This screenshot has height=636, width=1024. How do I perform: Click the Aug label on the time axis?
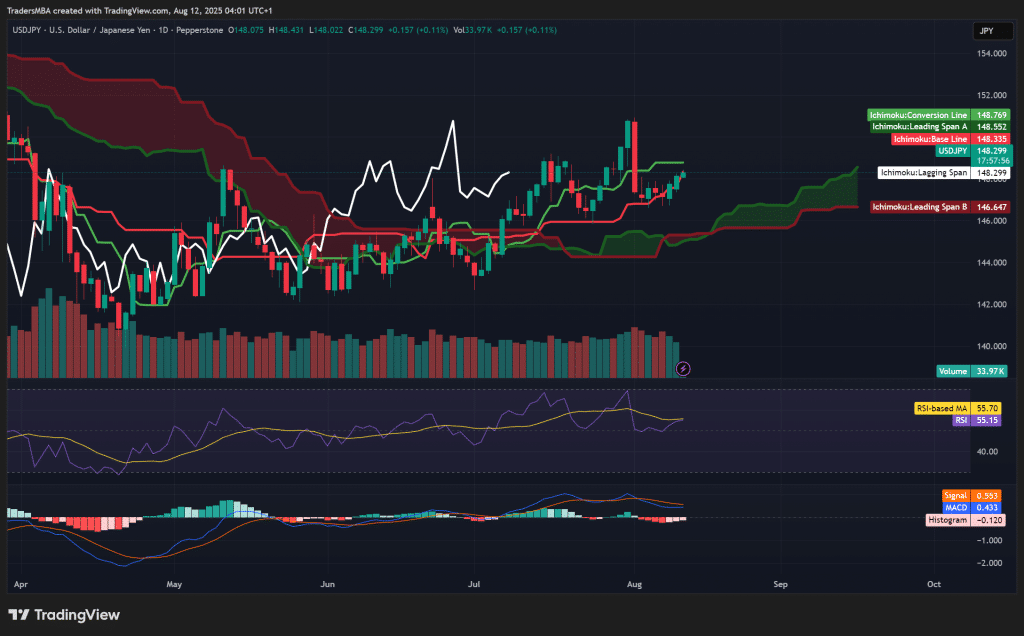pos(635,584)
